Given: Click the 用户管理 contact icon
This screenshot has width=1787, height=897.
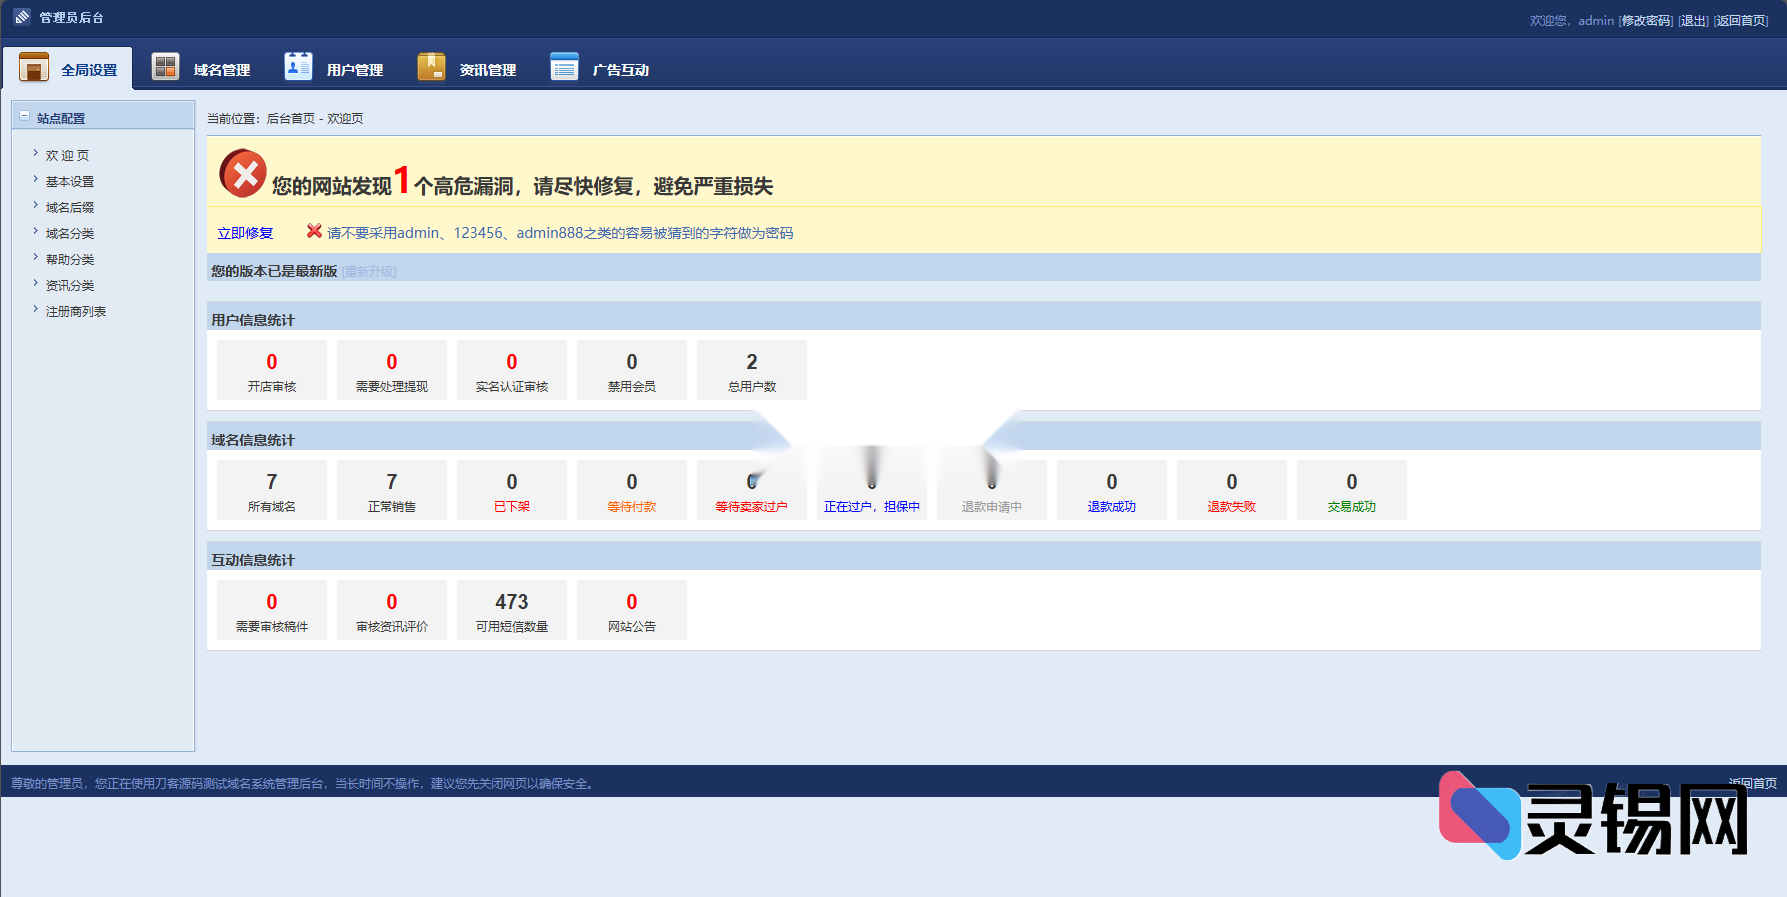Looking at the screenshot, I should coord(298,66).
